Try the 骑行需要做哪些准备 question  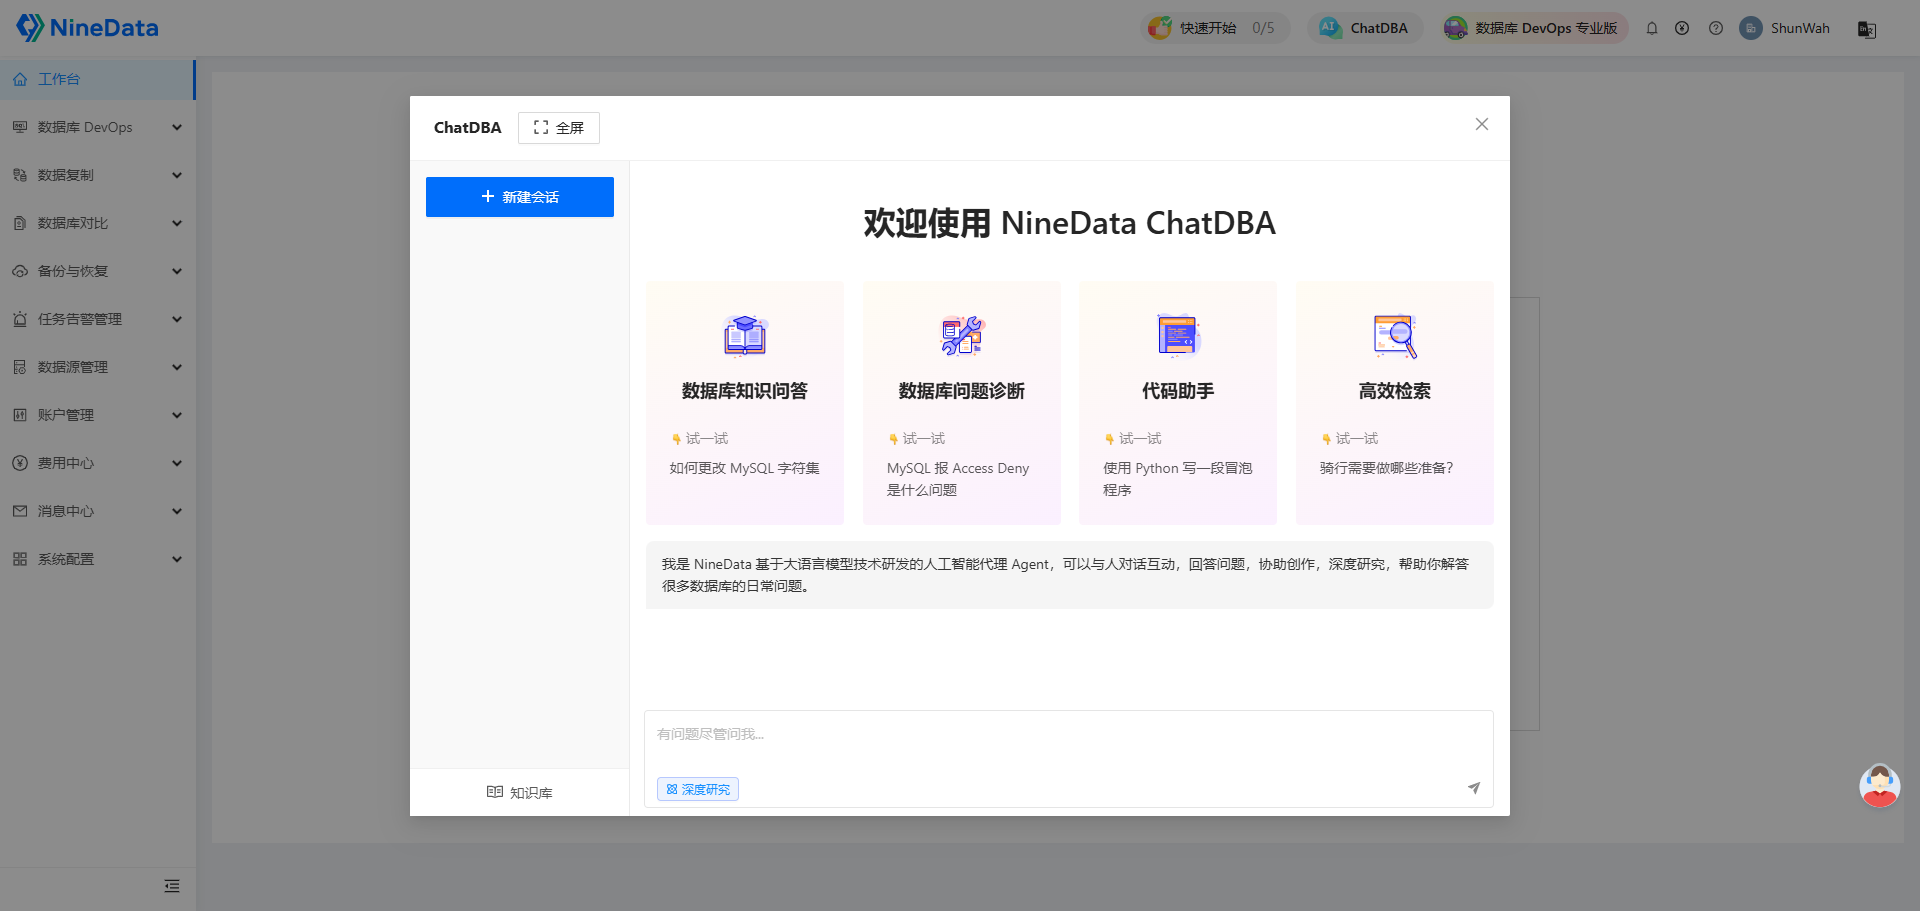pos(1387,468)
